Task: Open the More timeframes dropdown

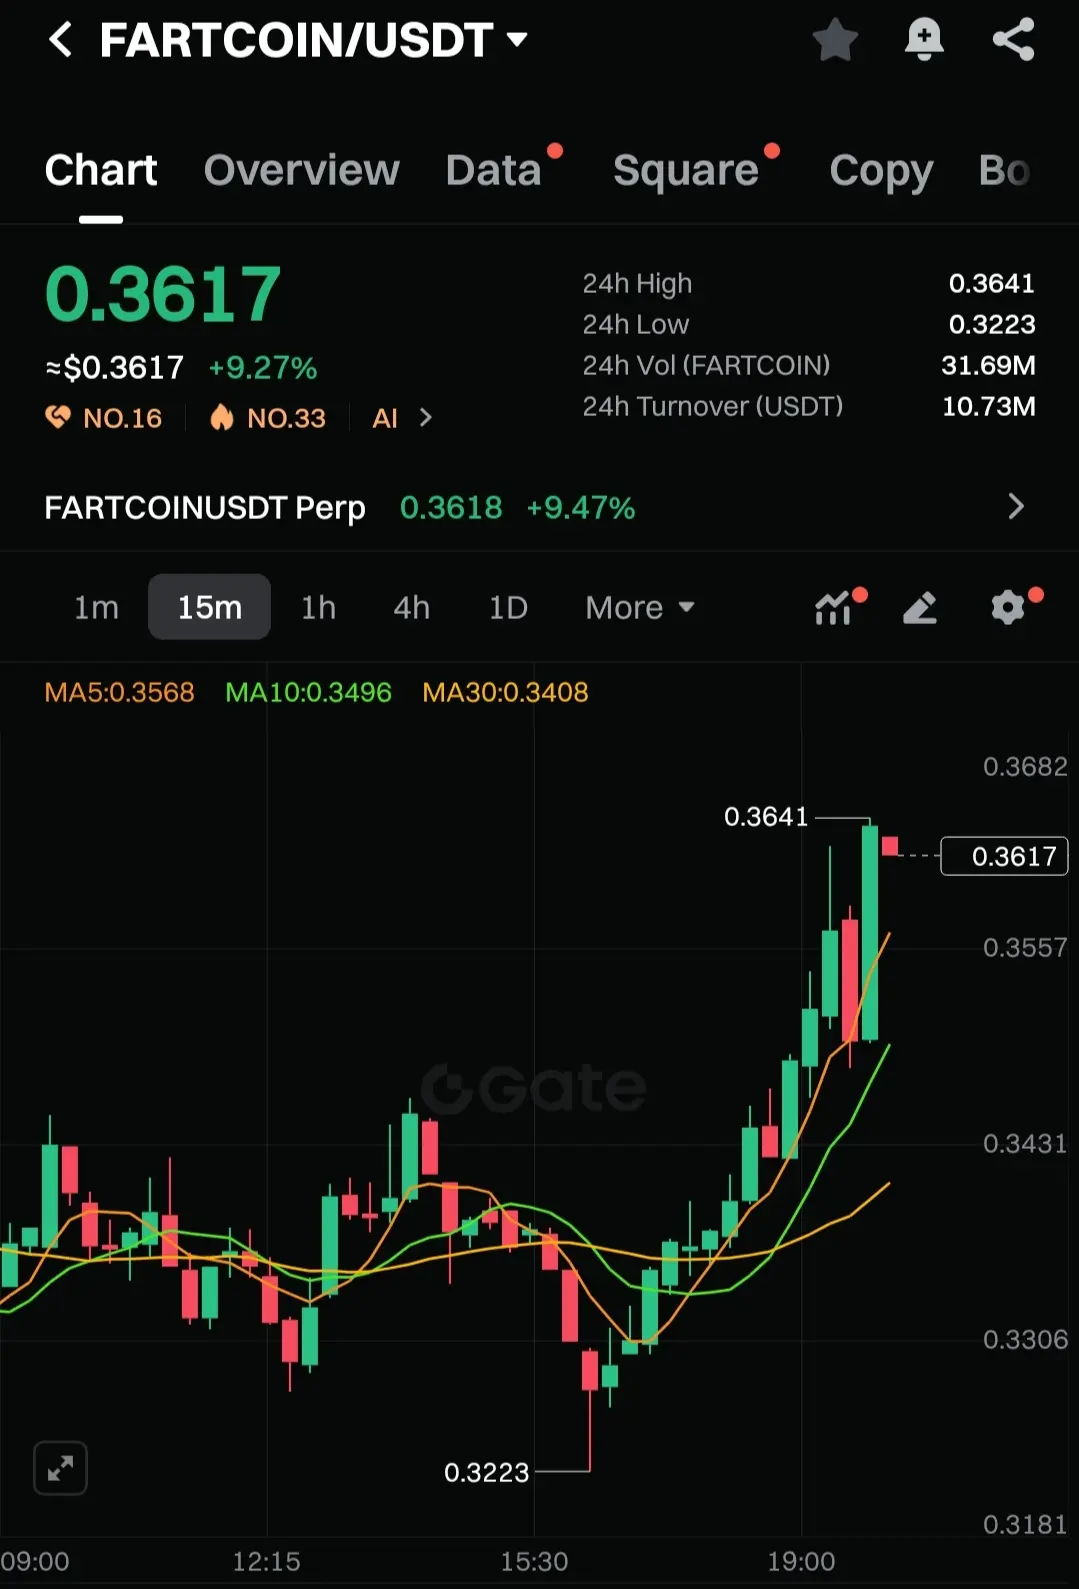Action: [640, 607]
